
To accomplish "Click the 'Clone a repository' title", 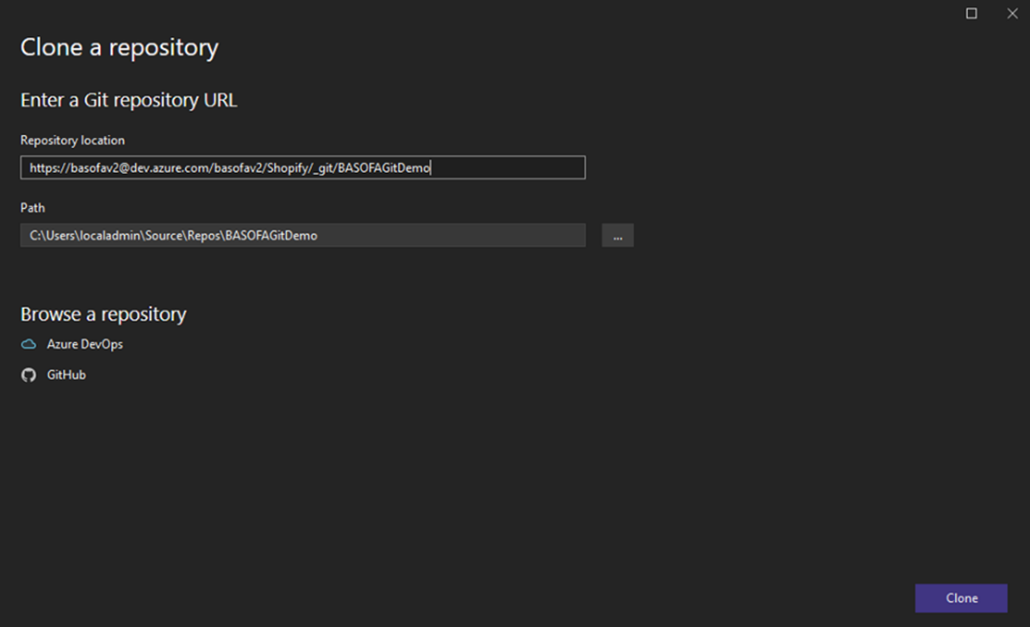I will (x=119, y=47).
